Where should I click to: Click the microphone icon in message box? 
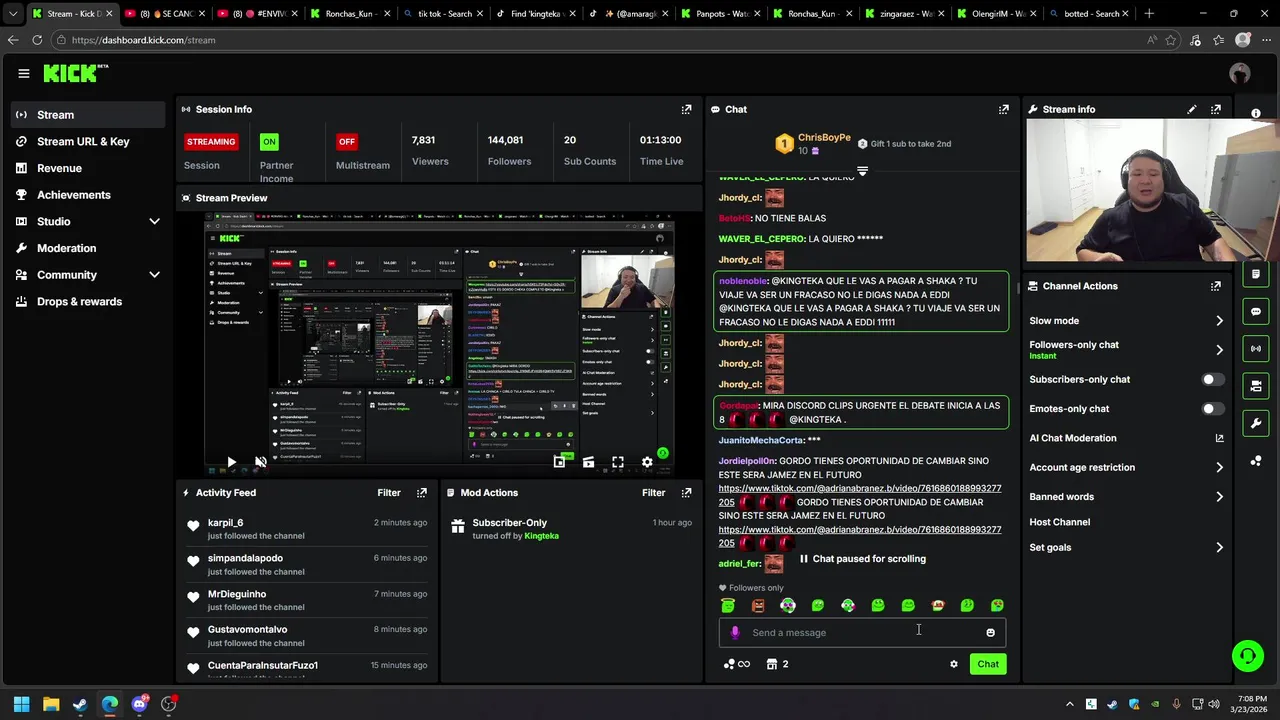pos(735,632)
